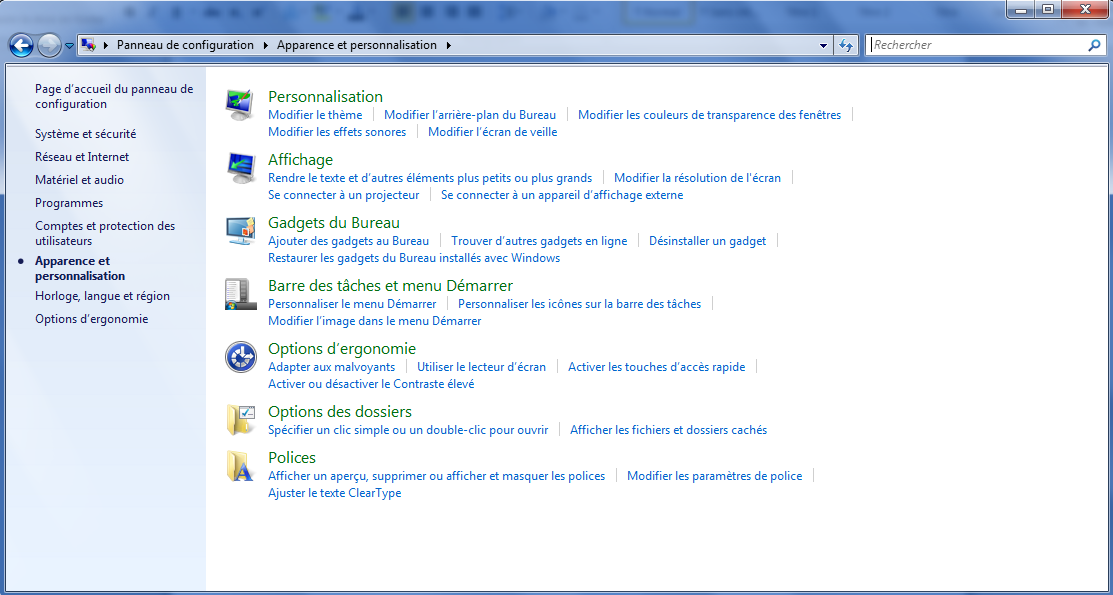
Task: Open Ajuster le texte ClearType link
Action: click(334, 493)
